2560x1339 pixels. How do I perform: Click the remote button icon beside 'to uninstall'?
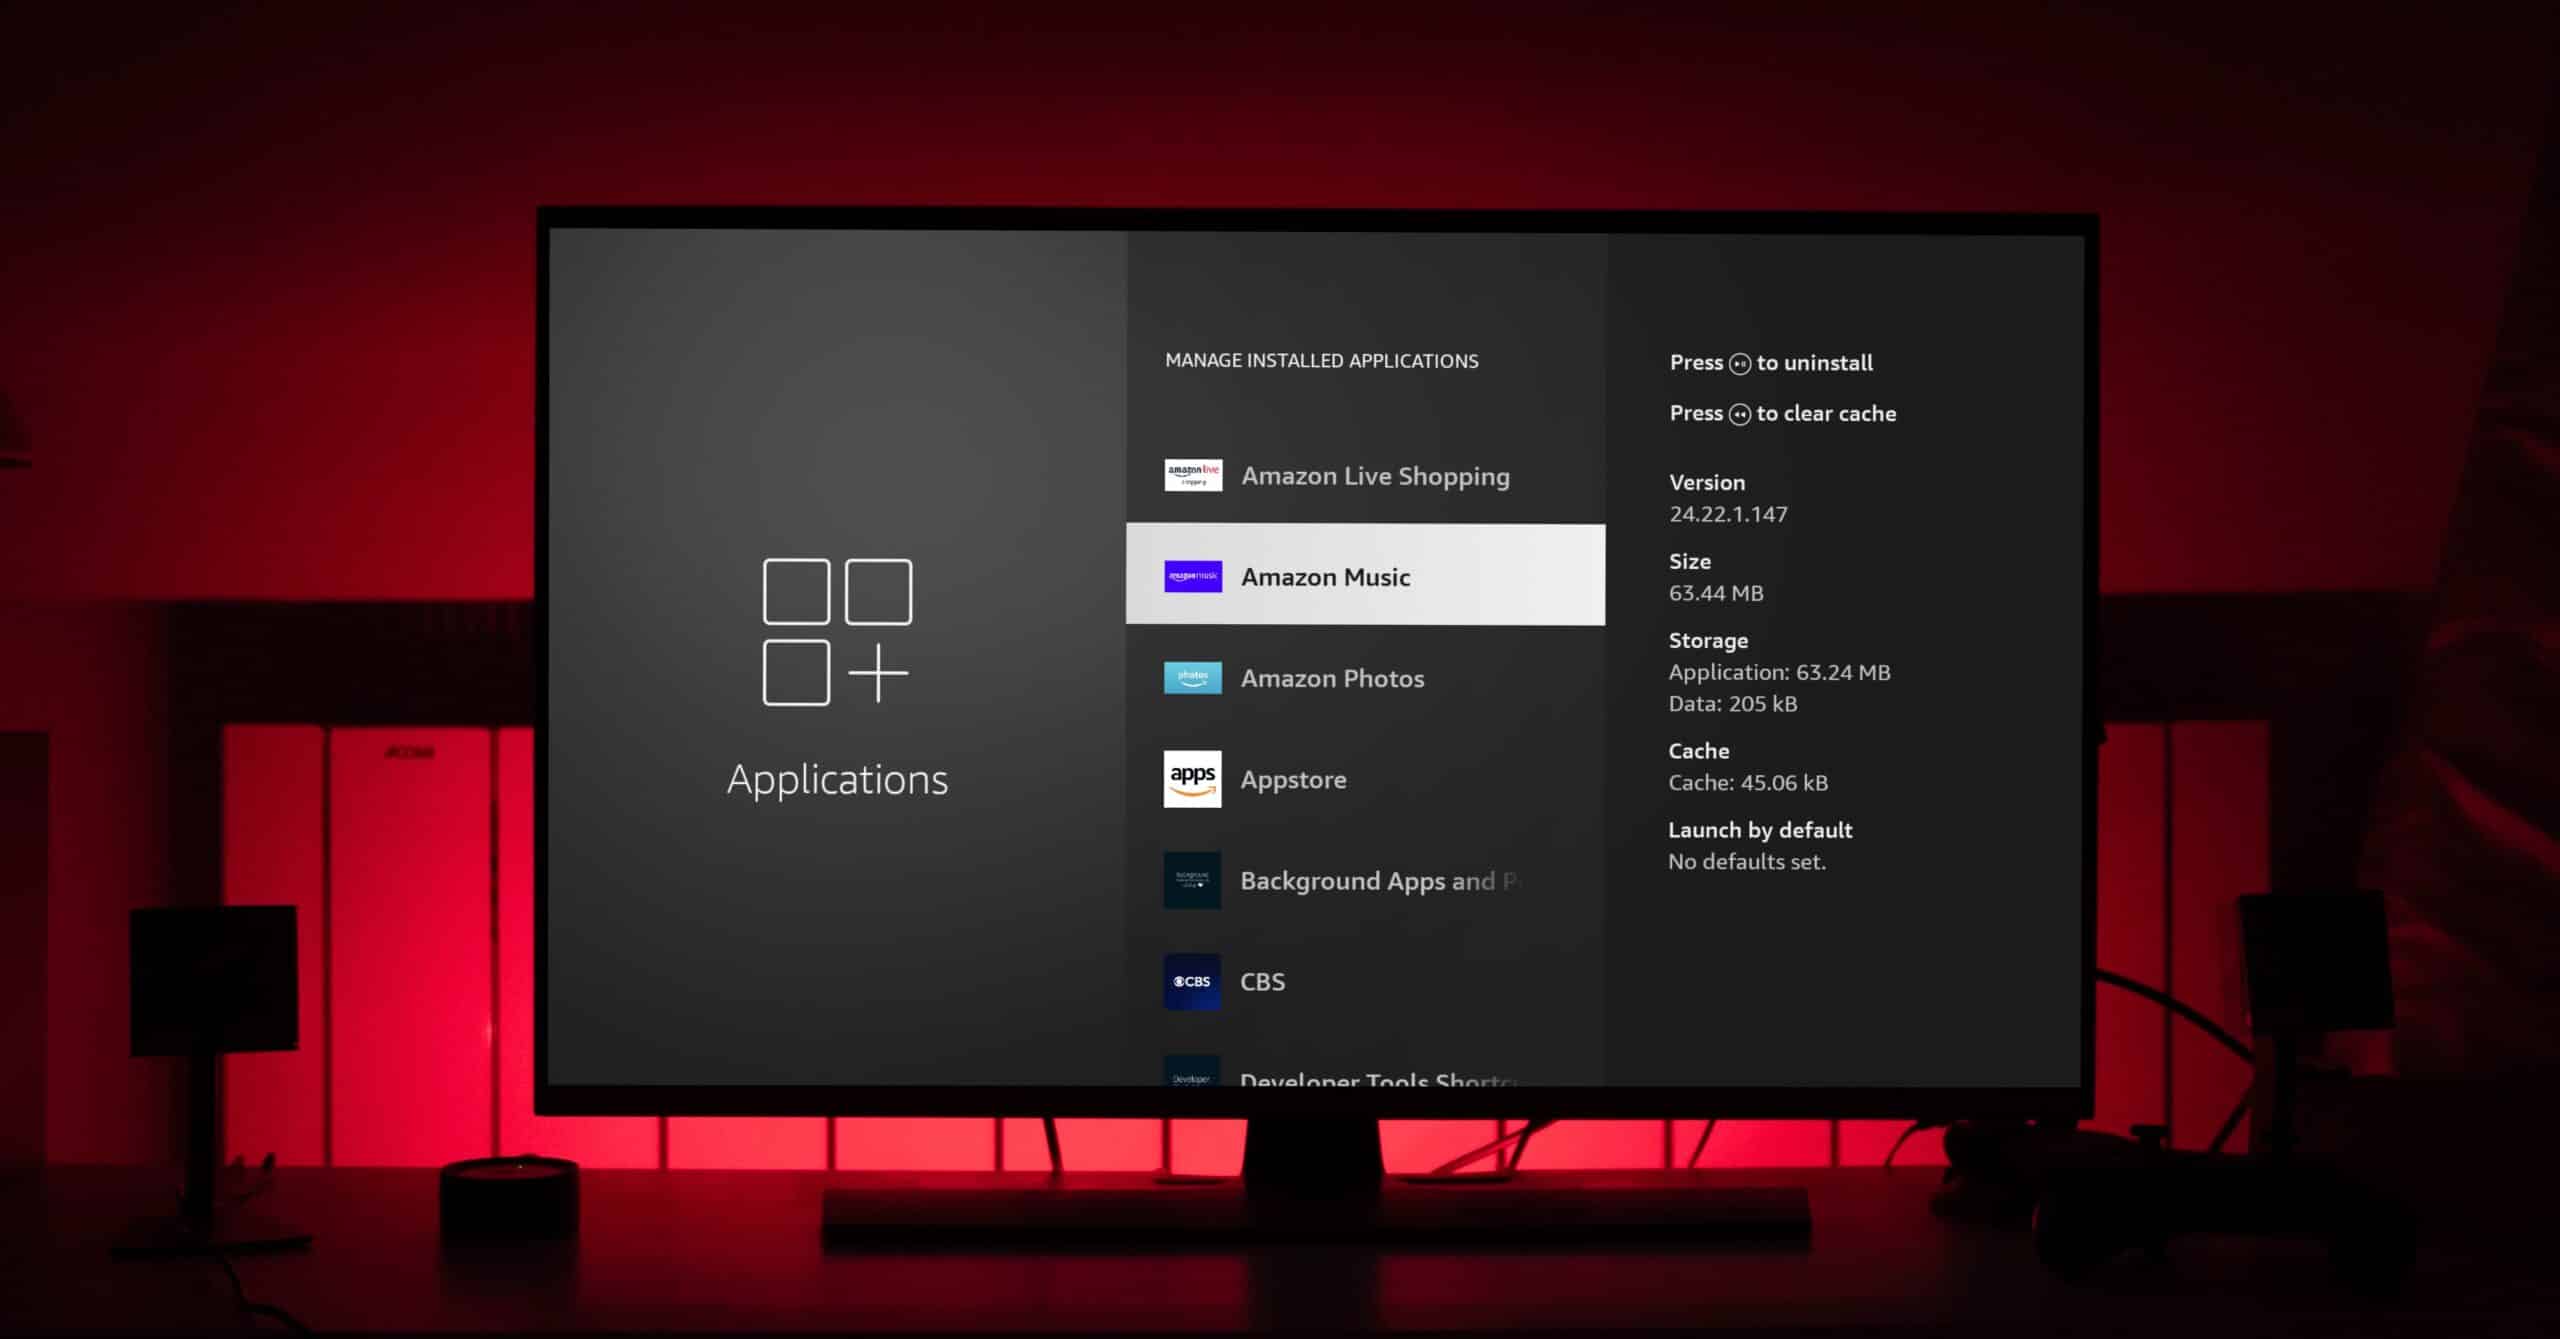(x=1740, y=364)
